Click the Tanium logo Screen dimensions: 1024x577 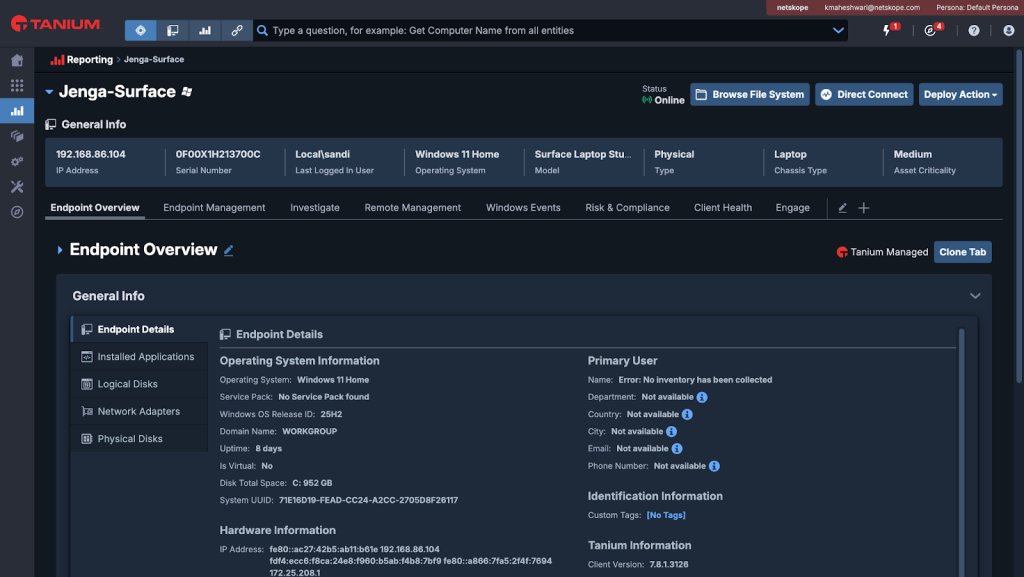click(x=56, y=24)
